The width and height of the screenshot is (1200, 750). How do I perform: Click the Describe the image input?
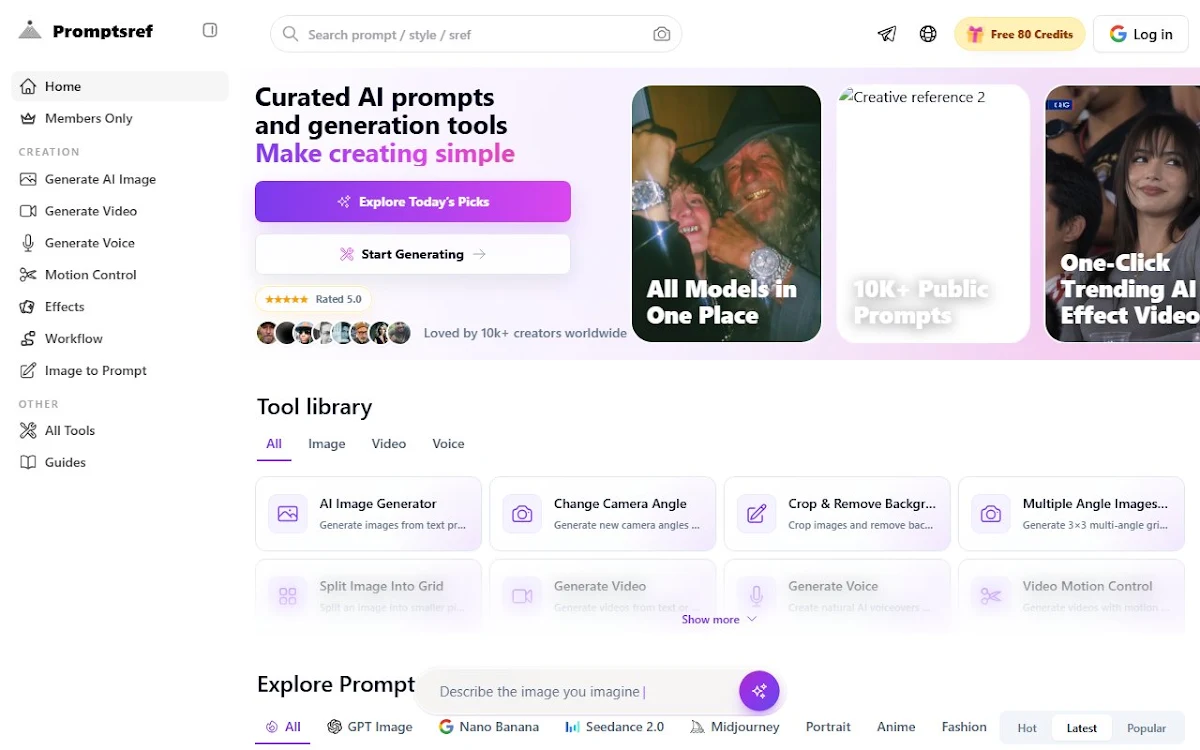tap(585, 692)
